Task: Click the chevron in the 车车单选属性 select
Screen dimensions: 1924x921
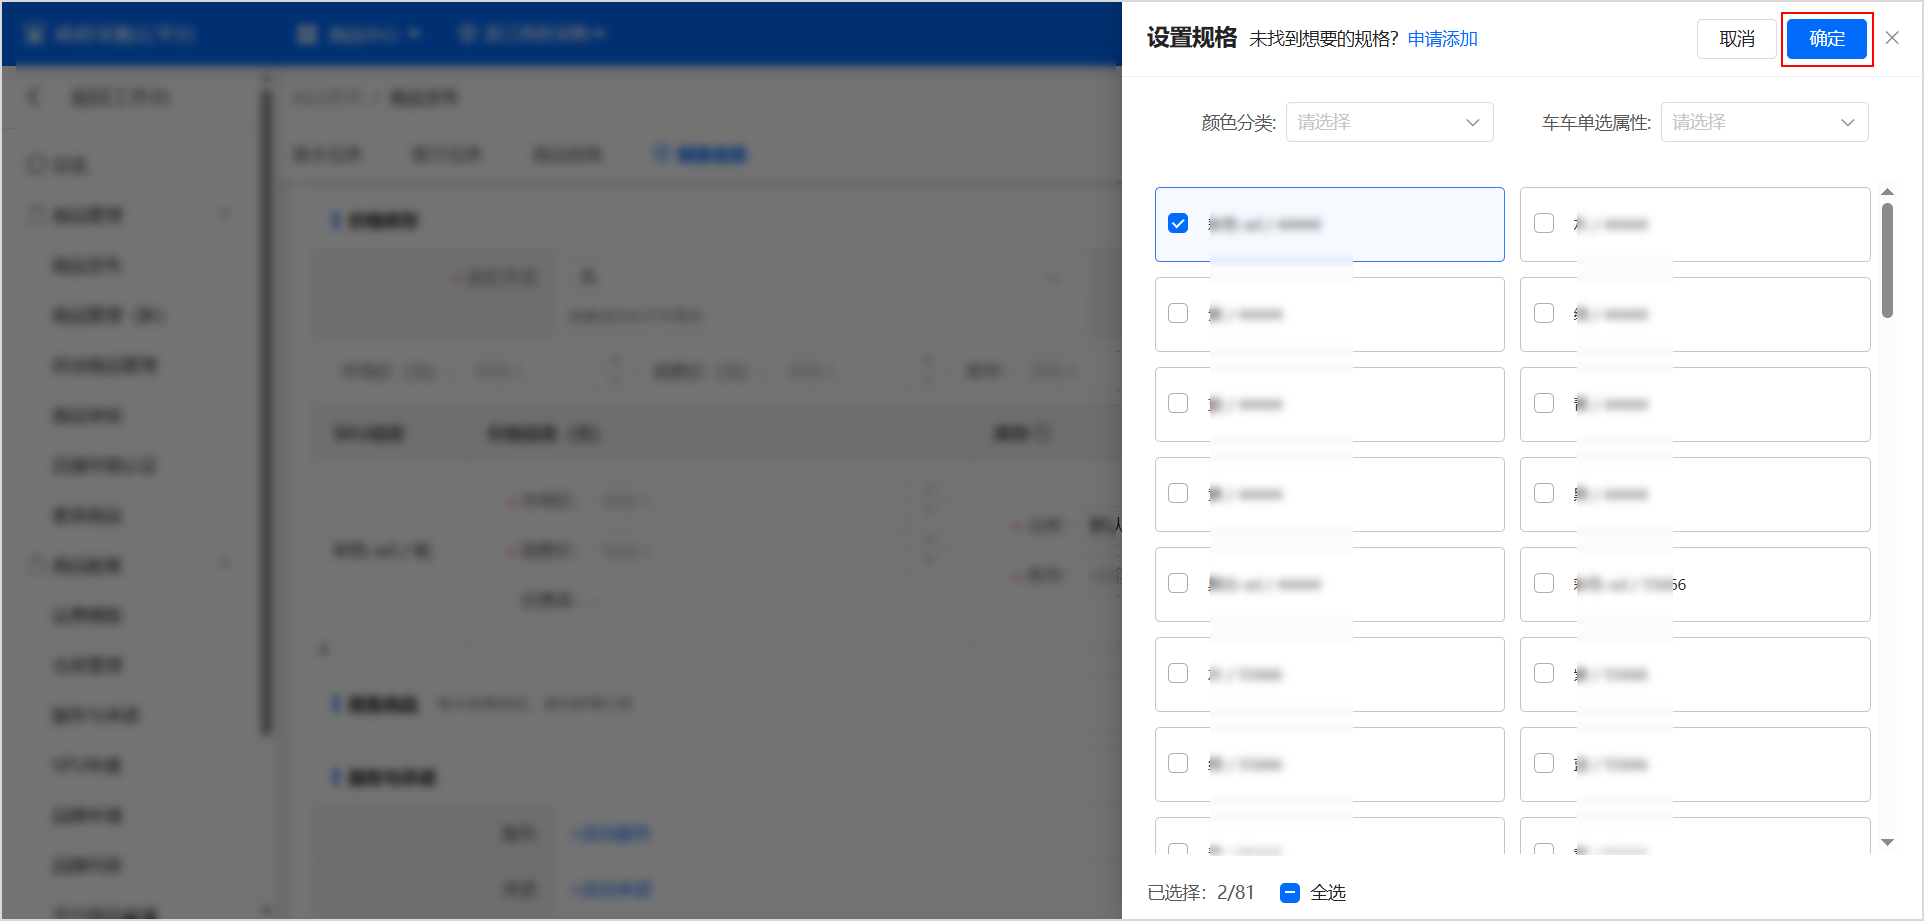Action: tap(1847, 123)
